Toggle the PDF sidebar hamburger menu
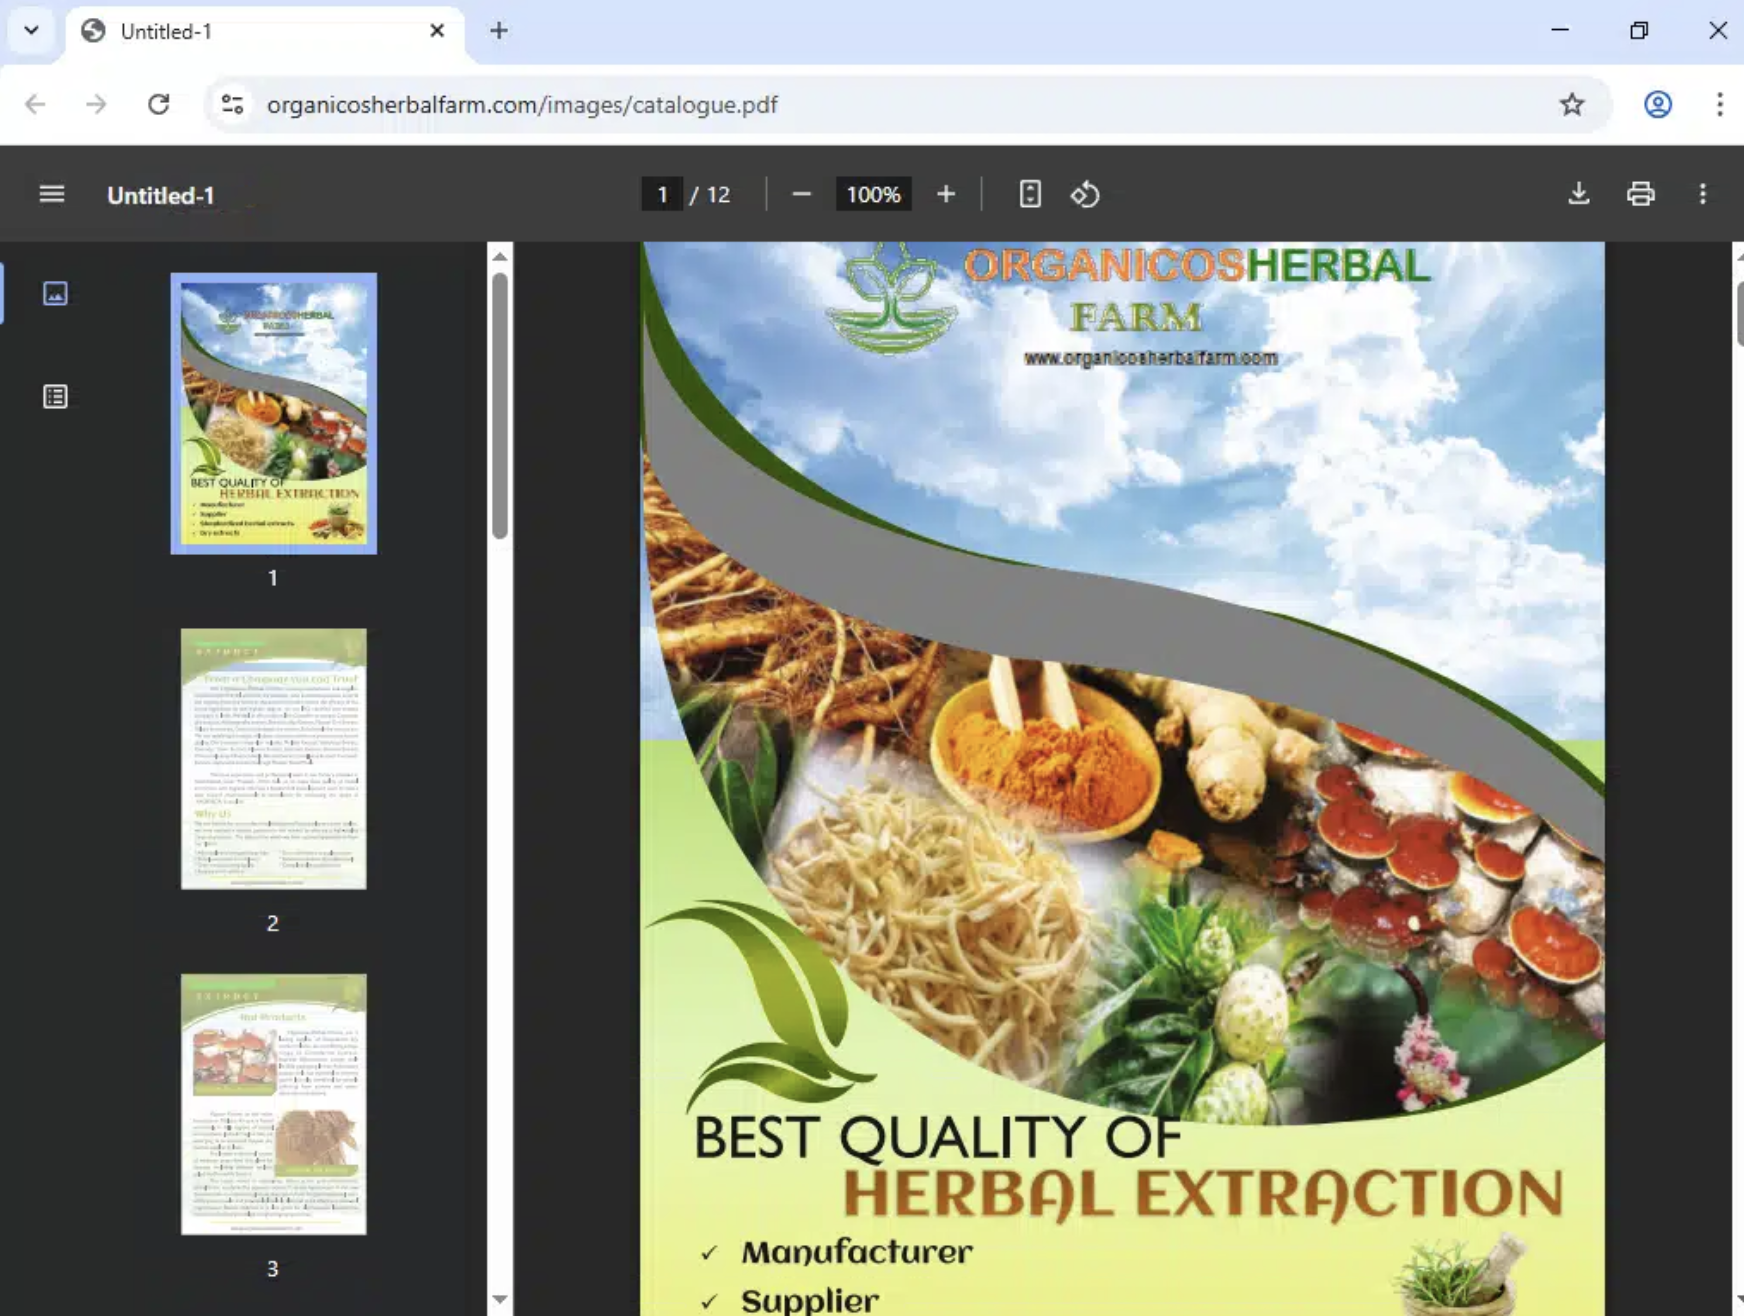This screenshot has height=1316, width=1744. click(52, 194)
